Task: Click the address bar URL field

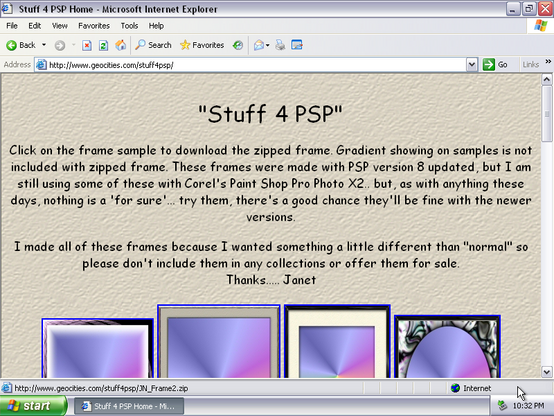Action: [x=256, y=65]
